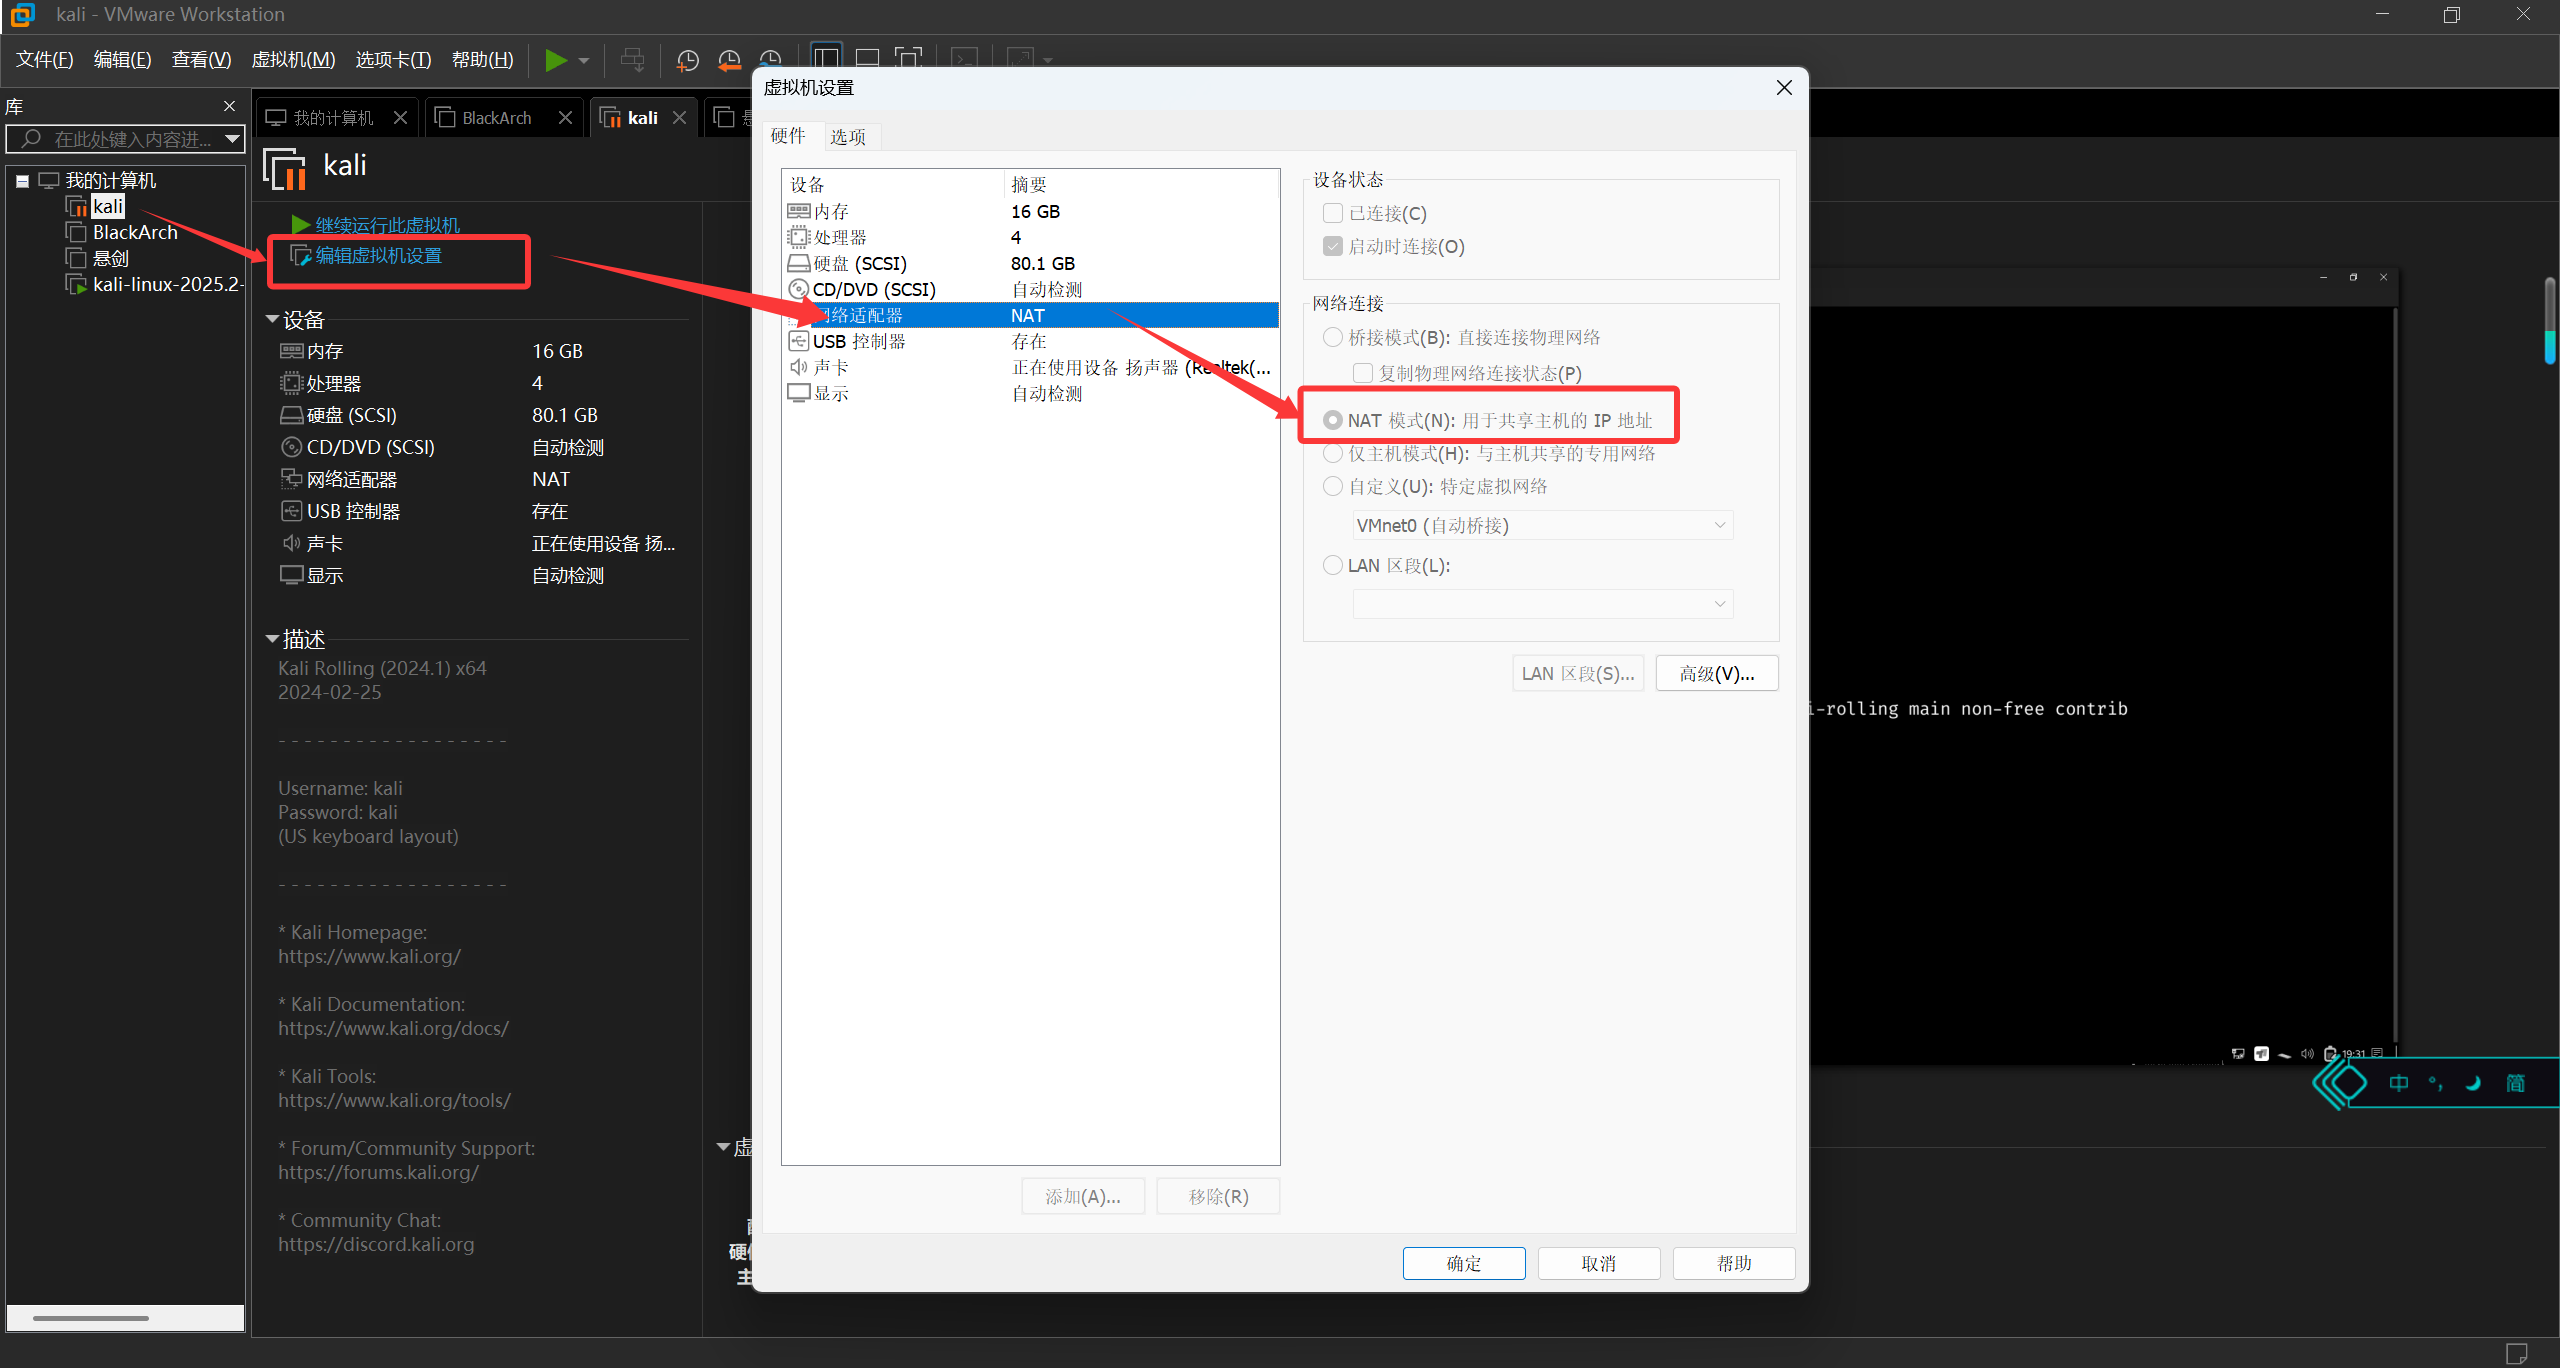Click the green power-on play icon
This screenshot has width=2560, height=1368.
point(555,60)
